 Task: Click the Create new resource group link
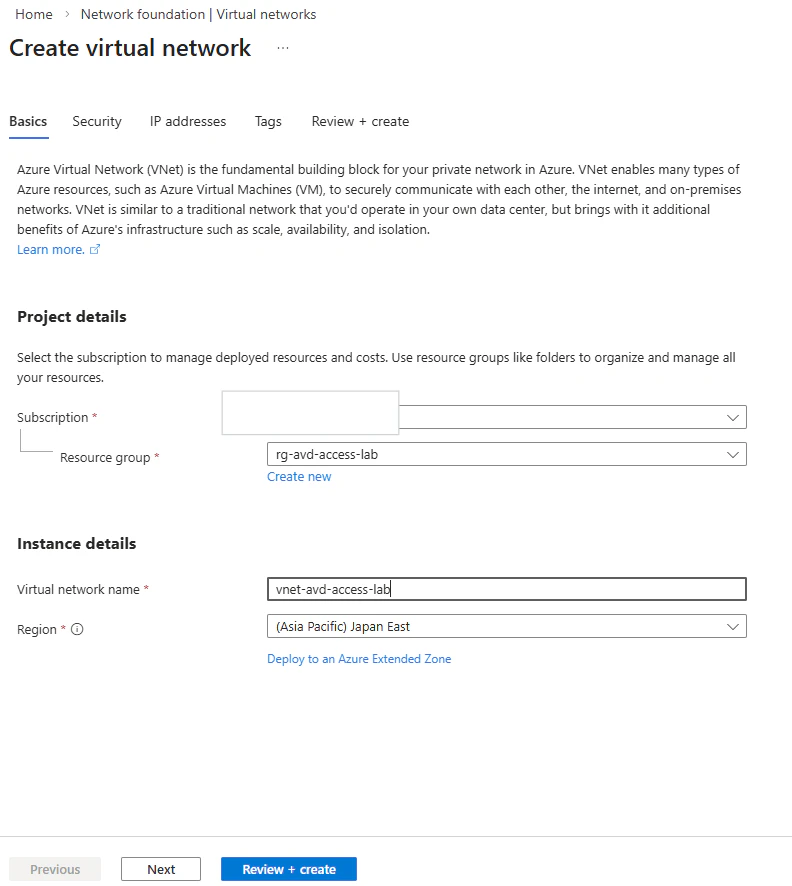[x=299, y=476]
